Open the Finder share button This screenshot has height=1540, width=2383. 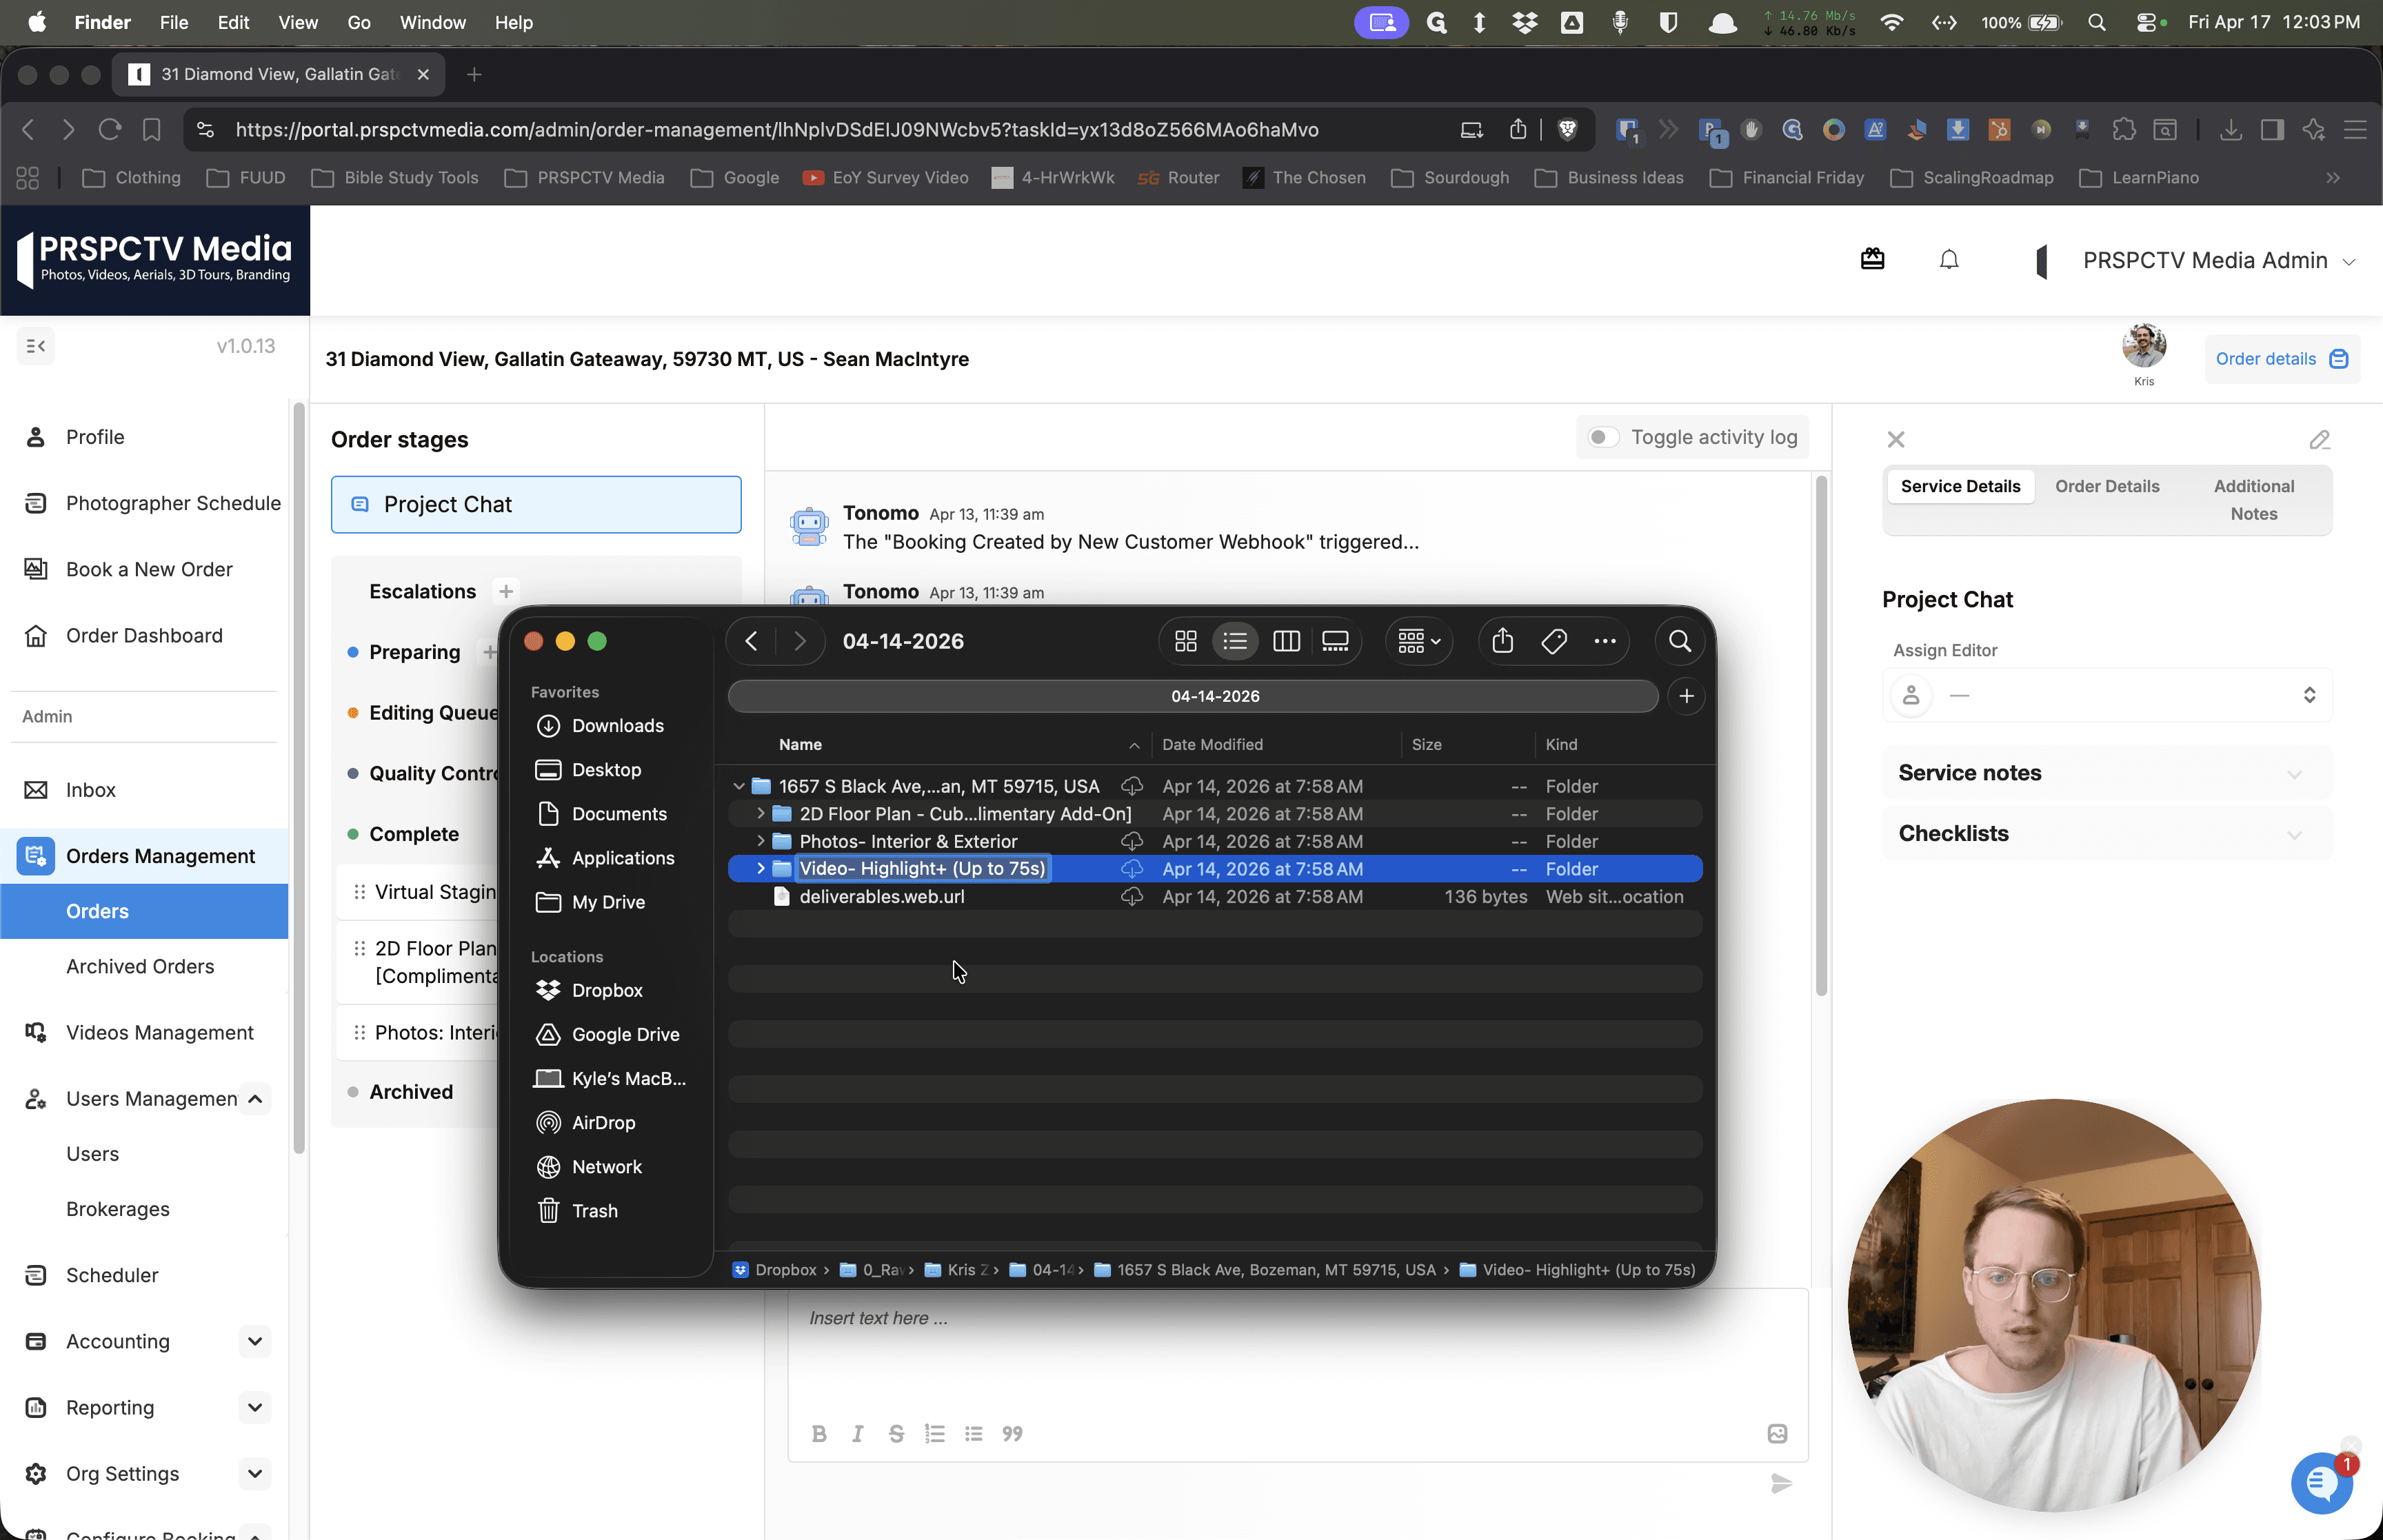coord(1502,641)
